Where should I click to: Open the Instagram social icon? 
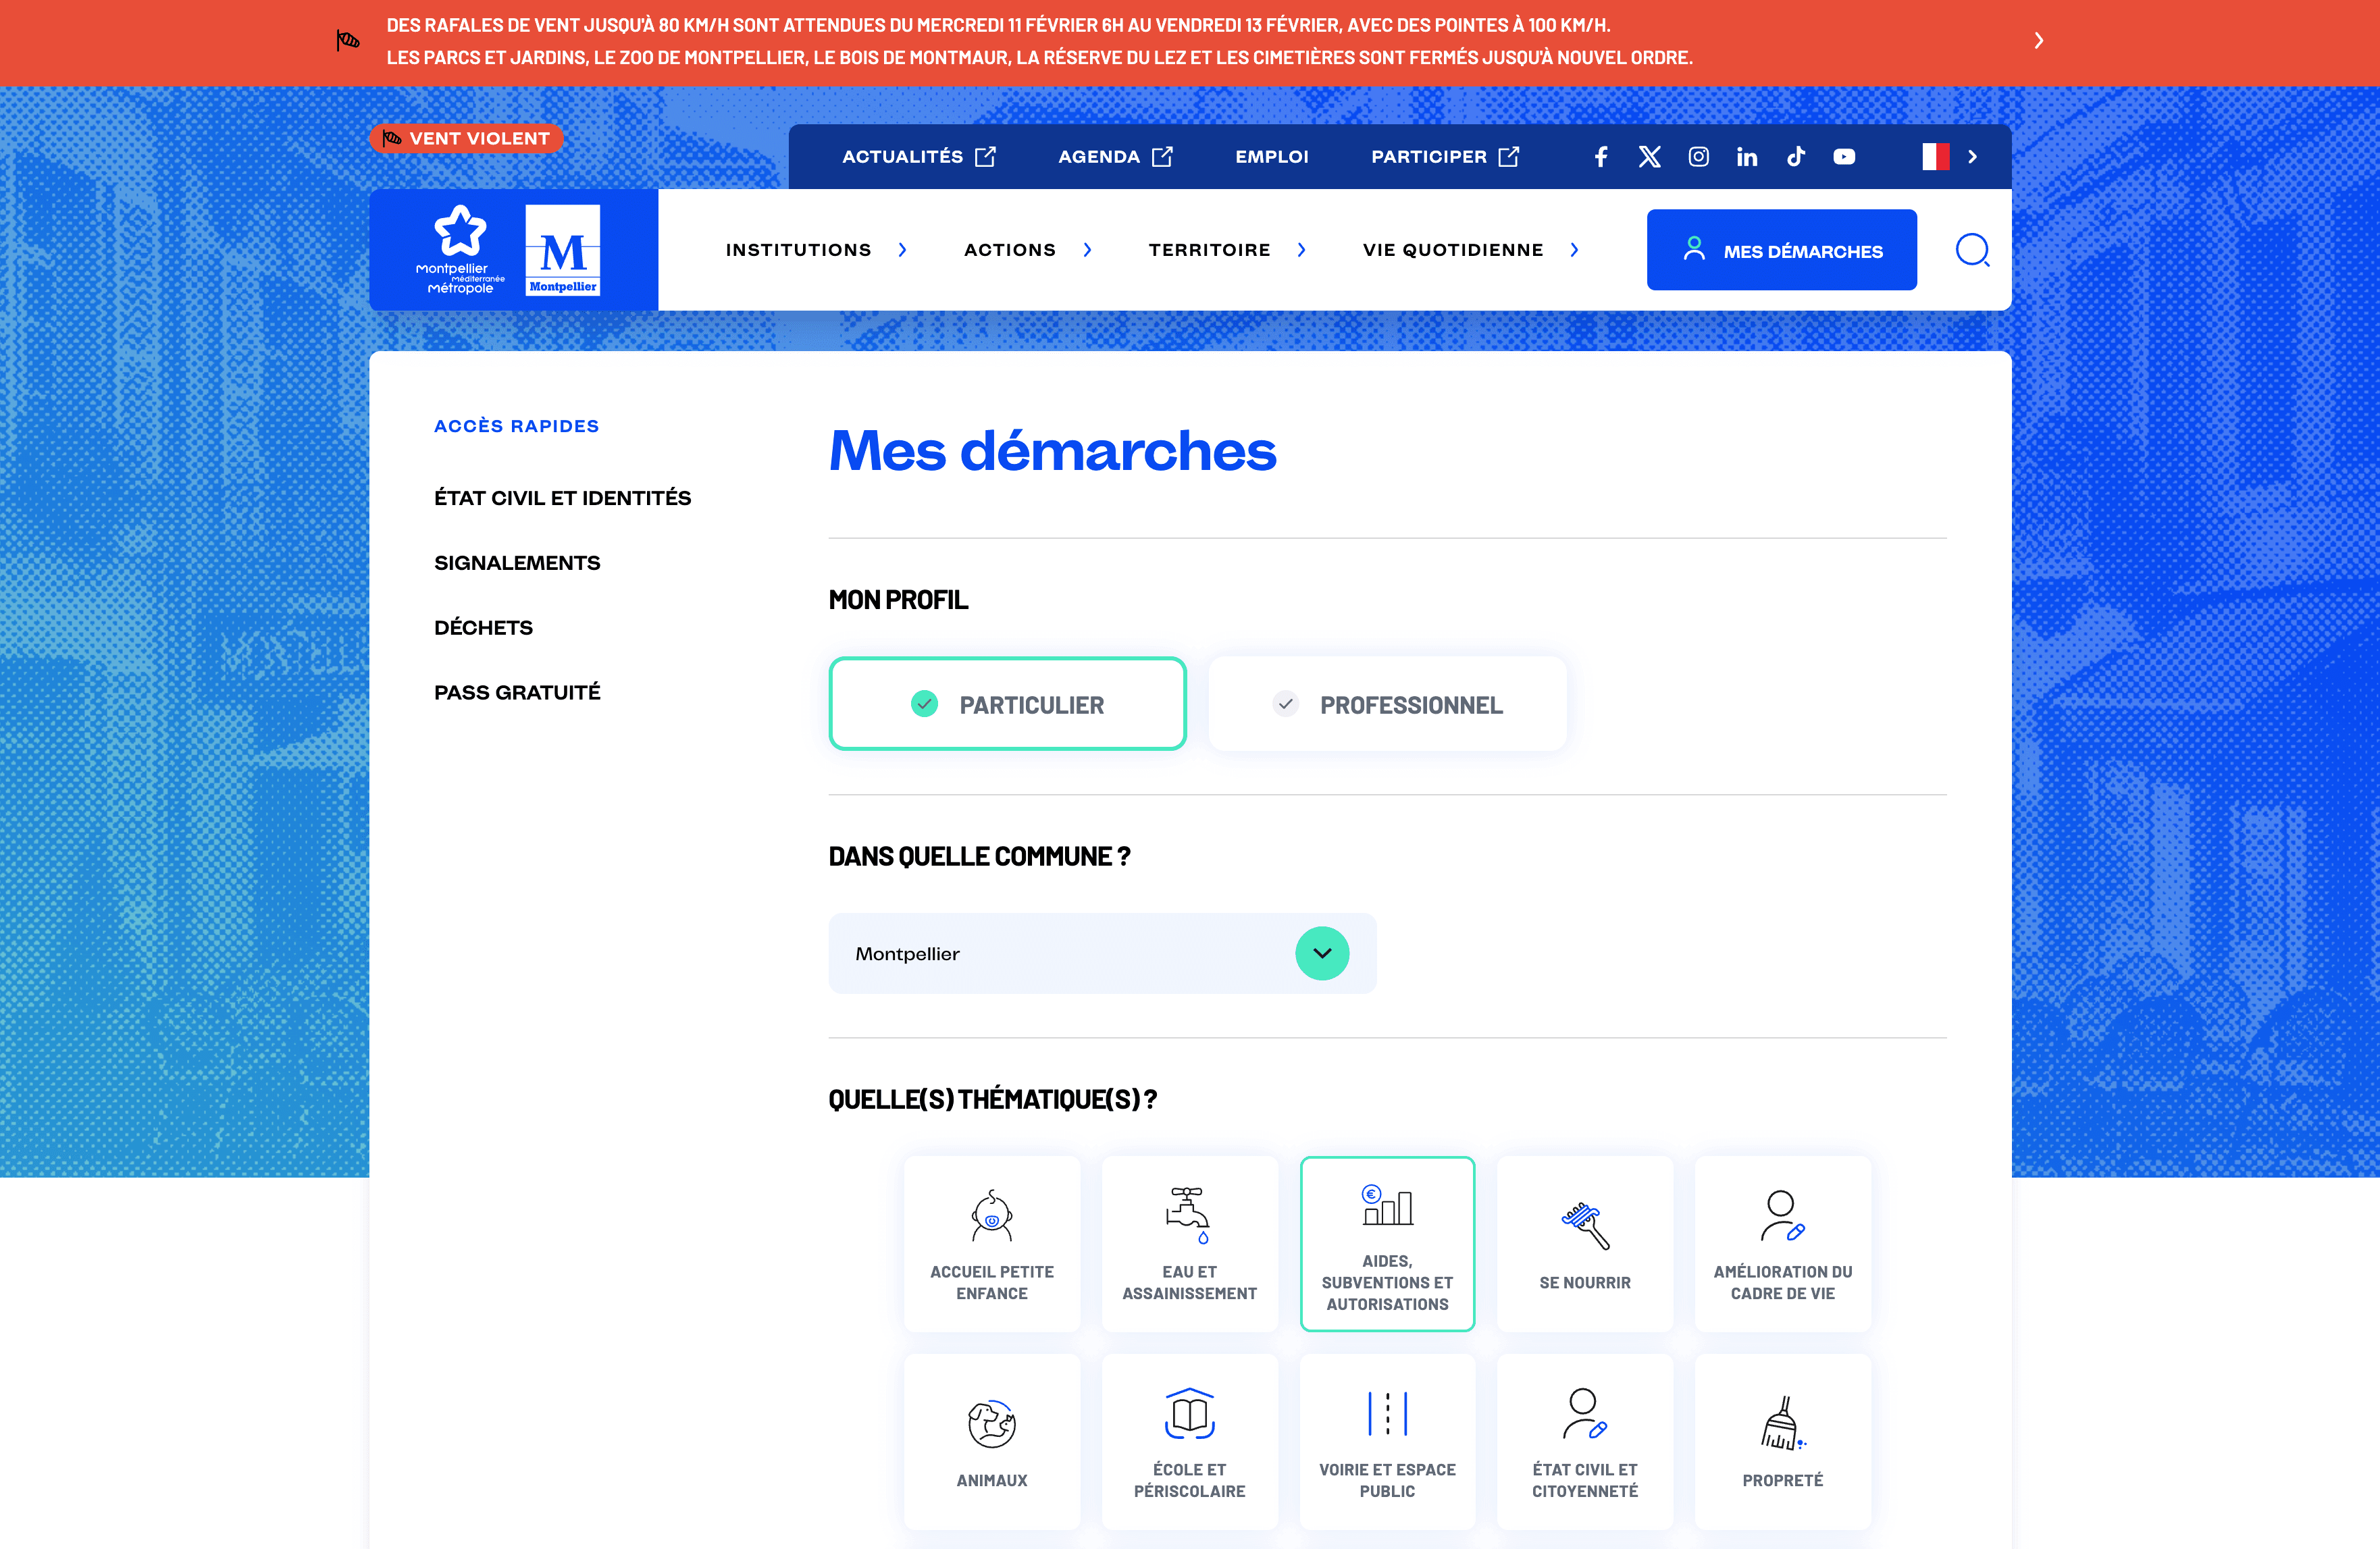pyautogui.click(x=1698, y=157)
